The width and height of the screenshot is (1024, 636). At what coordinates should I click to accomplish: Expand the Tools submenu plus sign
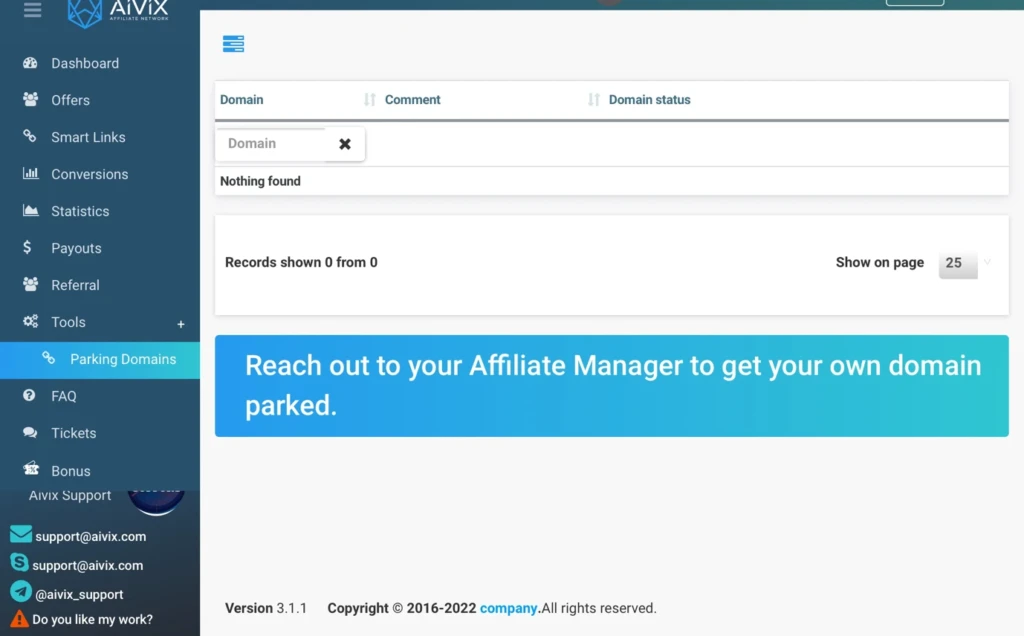point(180,324)
